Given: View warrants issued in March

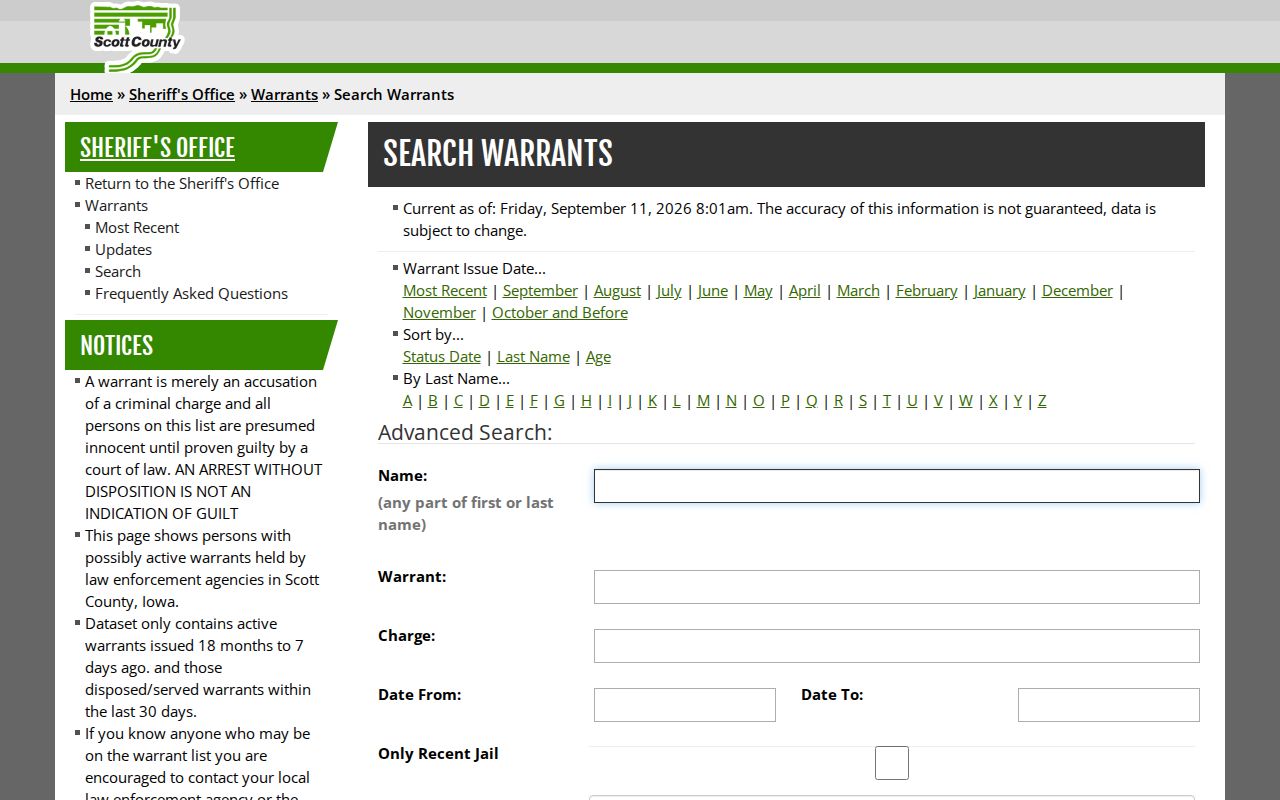Looking at the screenshot, I should click(x=858, y=290).
